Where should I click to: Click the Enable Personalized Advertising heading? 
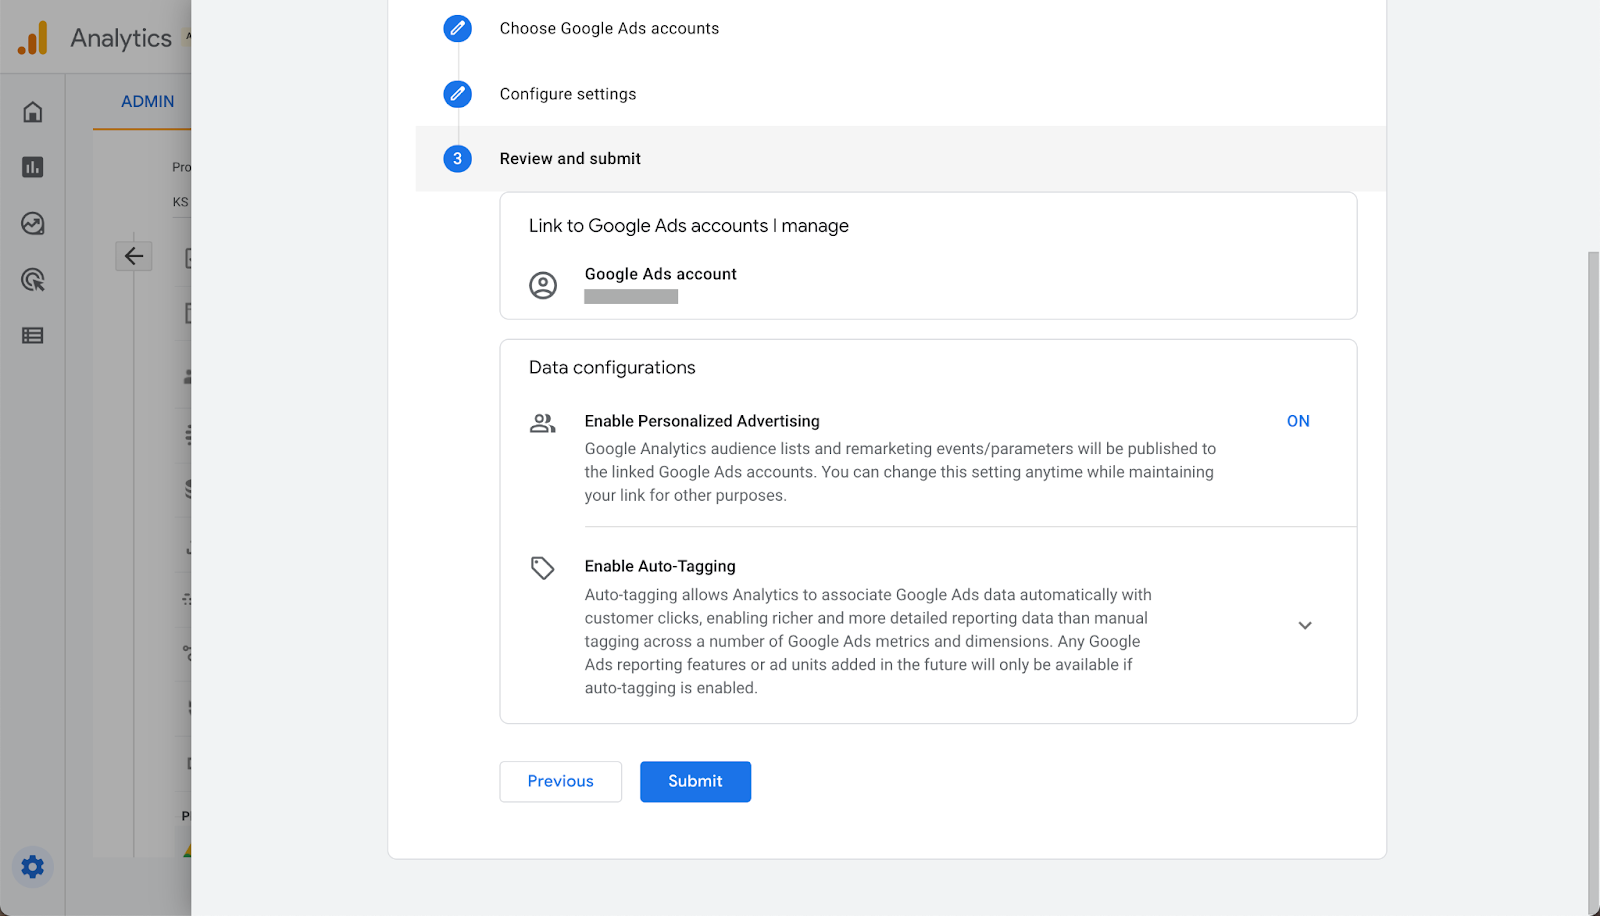click(x=702, y=421)
